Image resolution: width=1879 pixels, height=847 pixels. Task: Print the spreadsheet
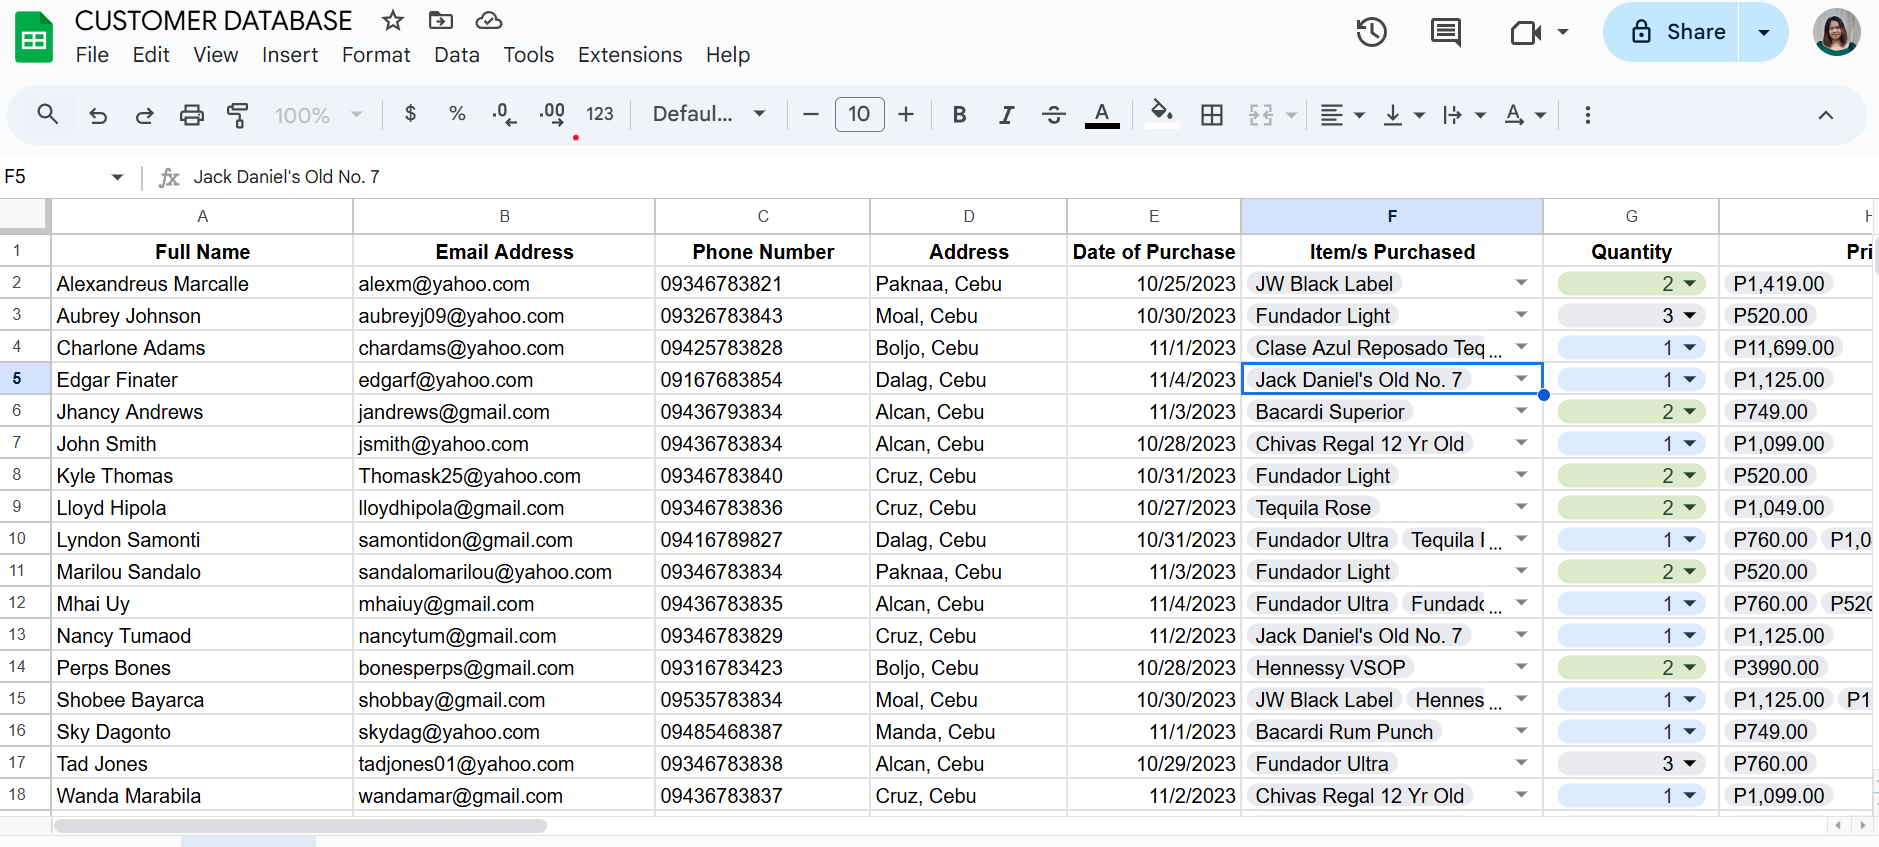[191, 115]
